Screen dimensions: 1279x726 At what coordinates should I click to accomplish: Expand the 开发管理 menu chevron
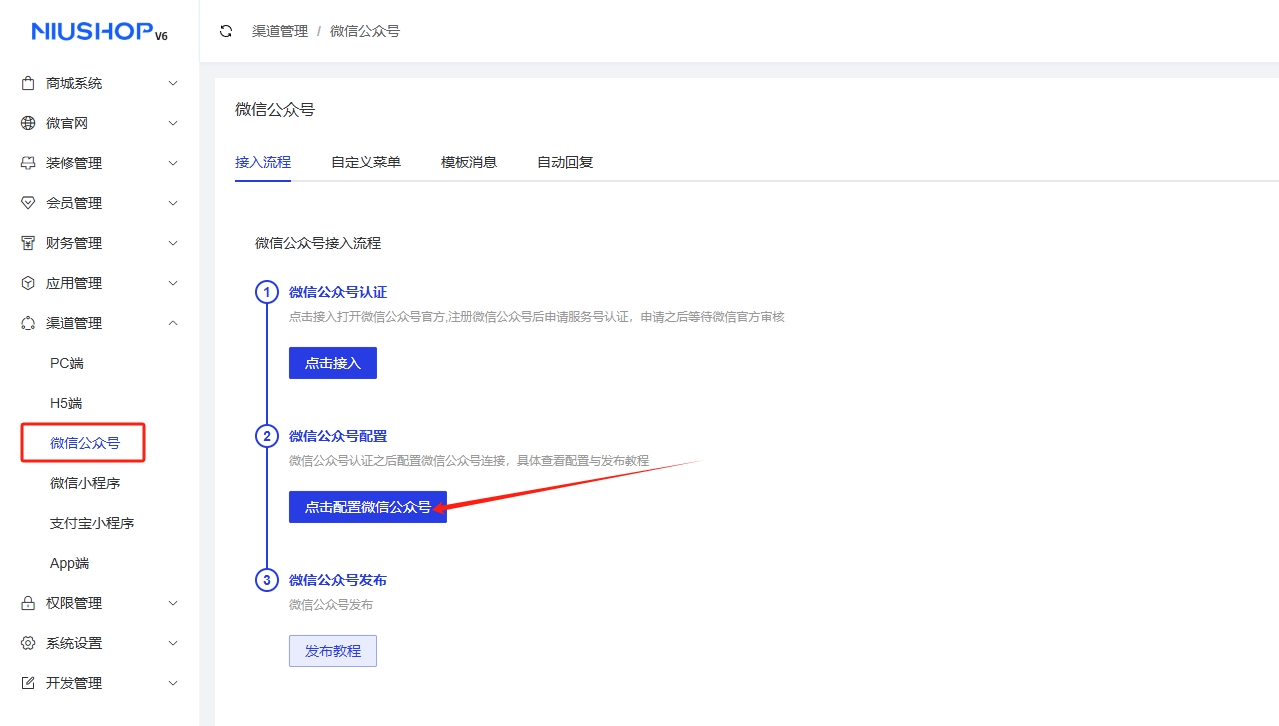173,683
